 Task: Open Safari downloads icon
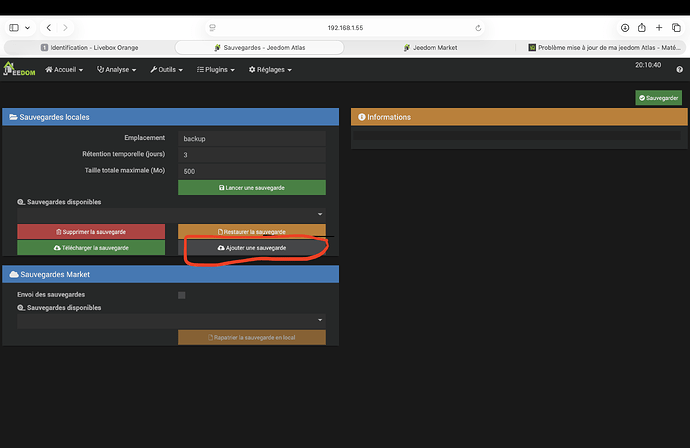625,28
